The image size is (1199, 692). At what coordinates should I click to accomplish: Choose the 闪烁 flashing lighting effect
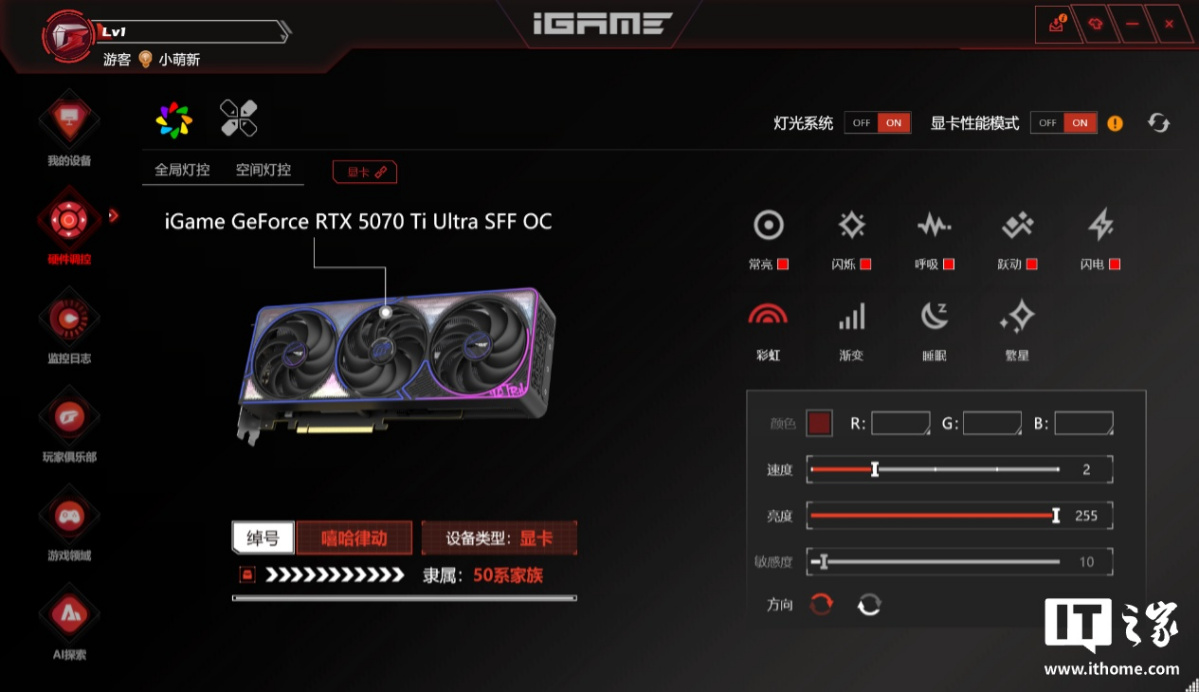click(x=851, y=225)
